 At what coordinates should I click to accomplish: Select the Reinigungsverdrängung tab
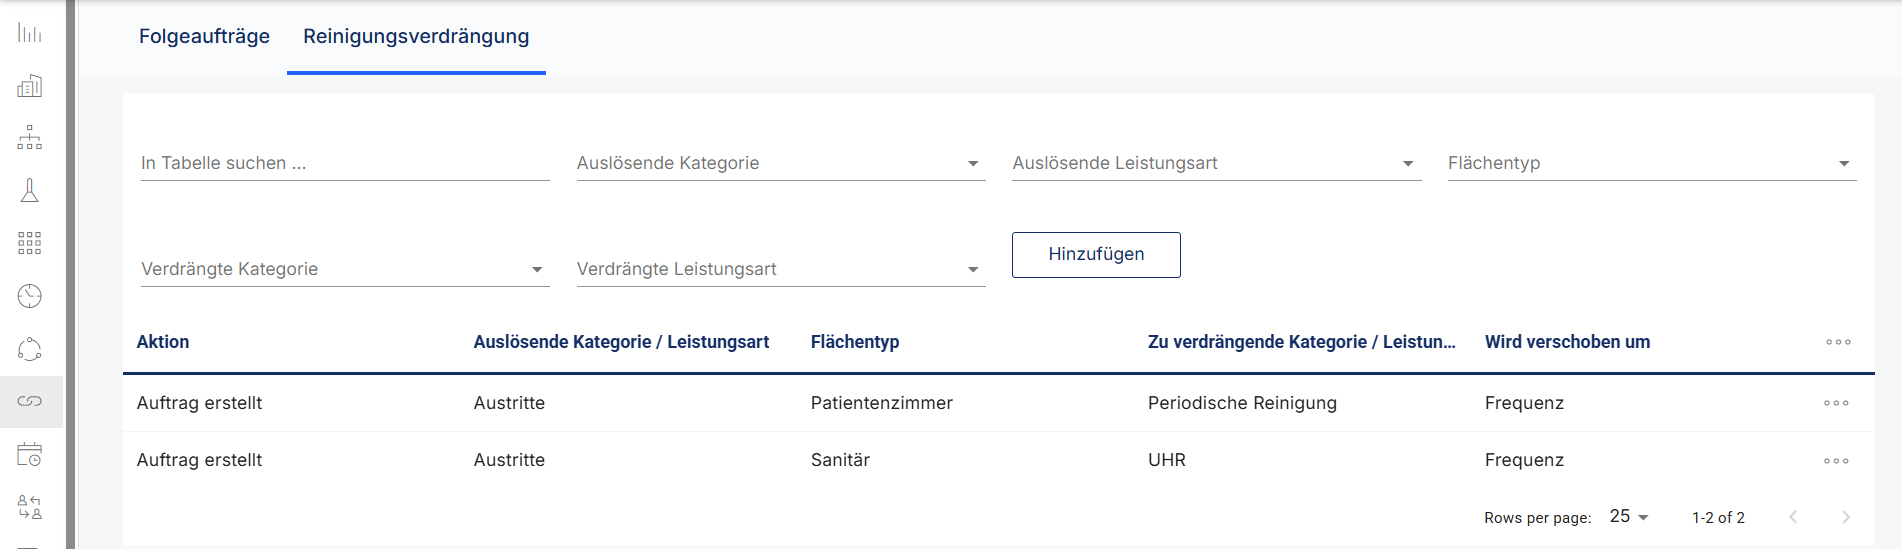point(416,37)
